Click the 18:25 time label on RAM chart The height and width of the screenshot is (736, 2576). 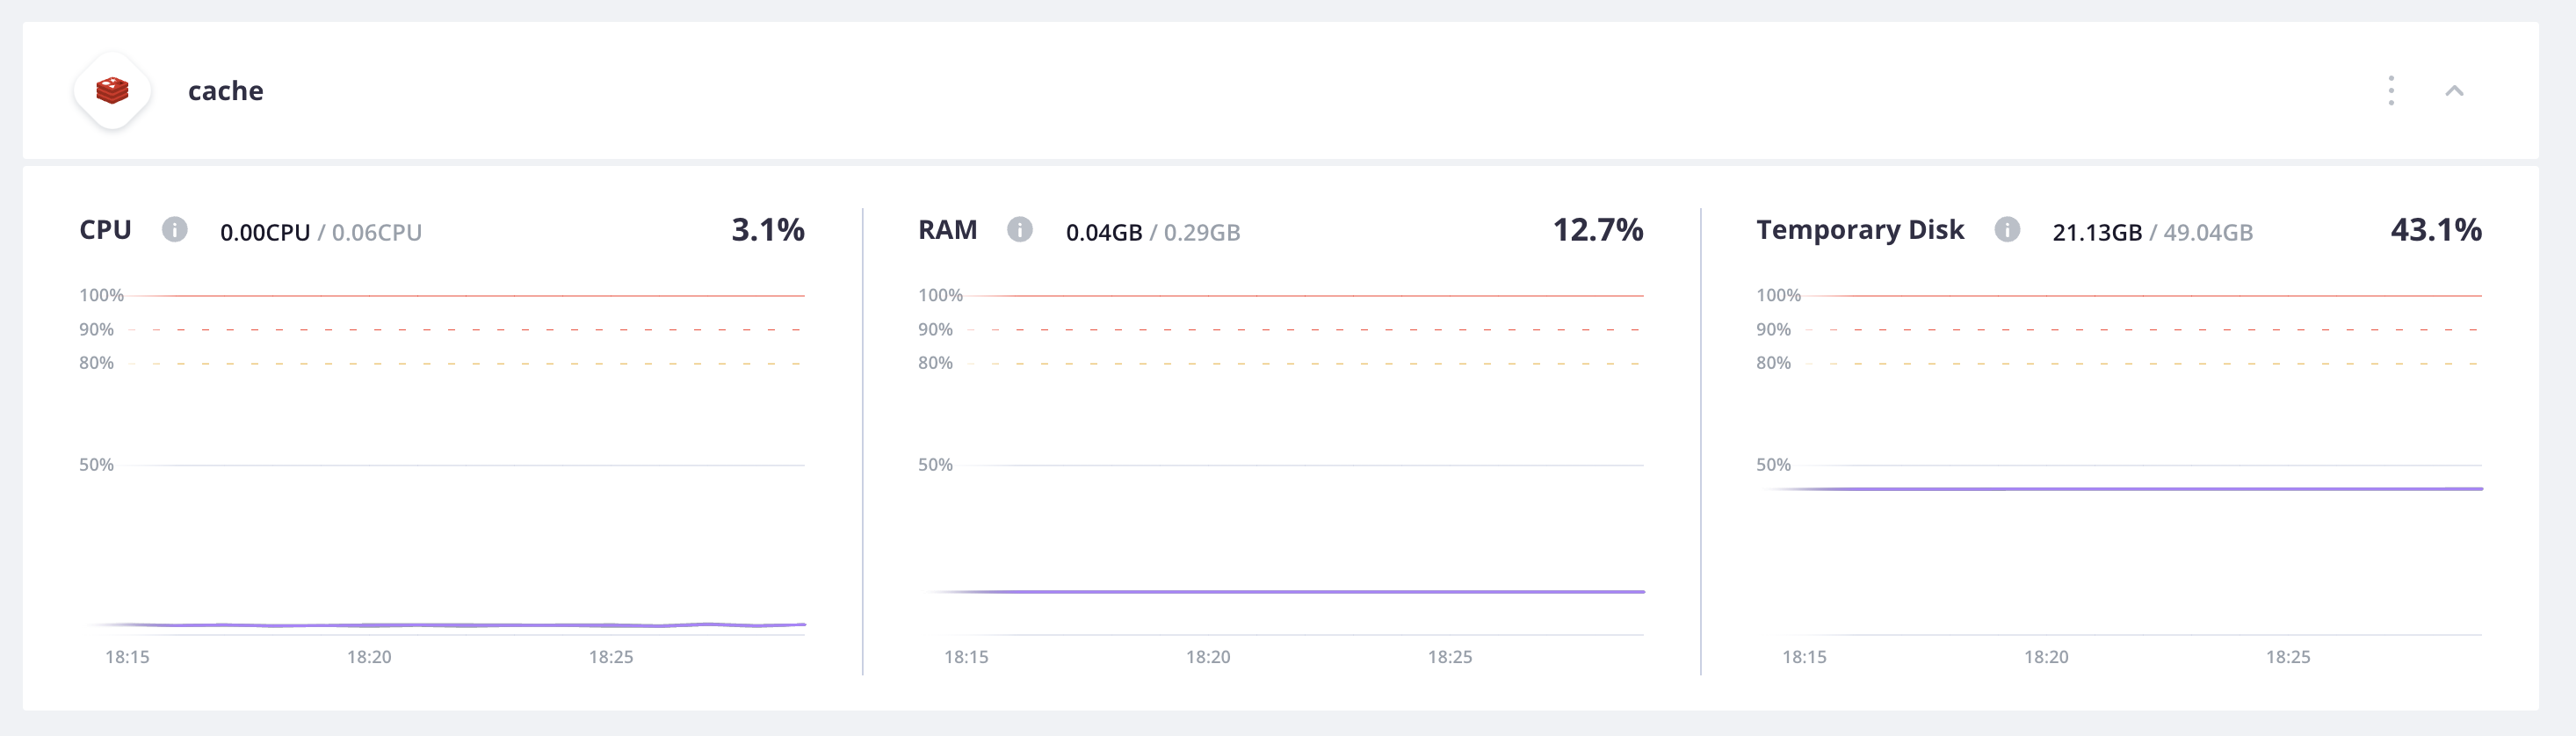coord(1449,657)
